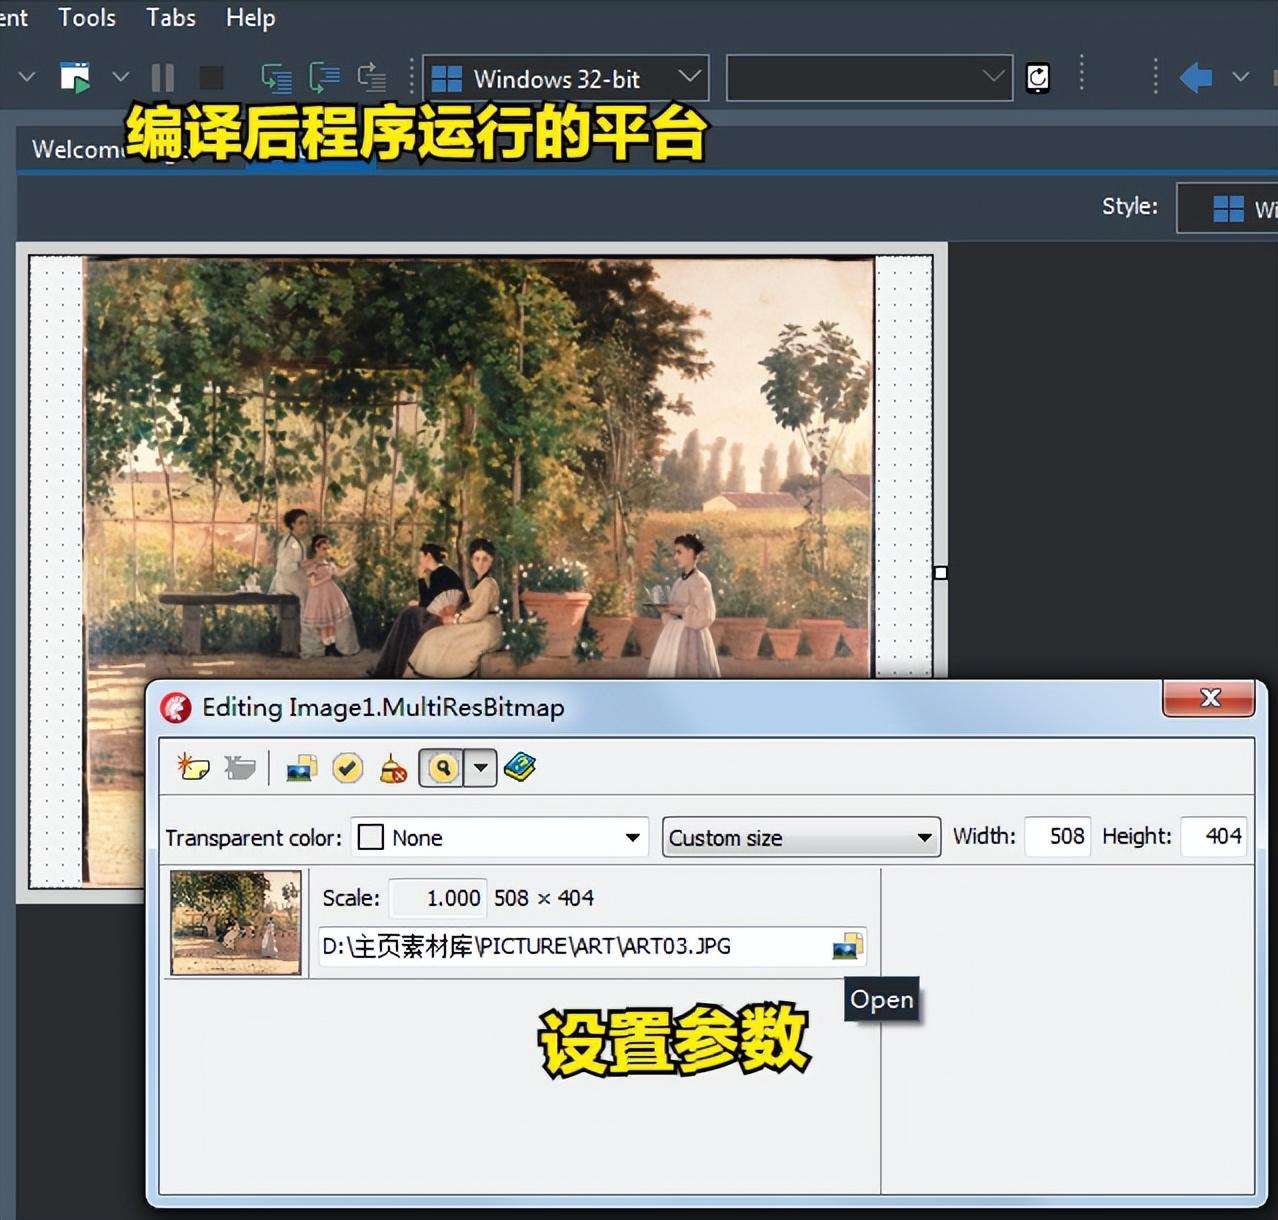
Task: Expand the Back arrow history dropdown
Action: pos(1241,77)
